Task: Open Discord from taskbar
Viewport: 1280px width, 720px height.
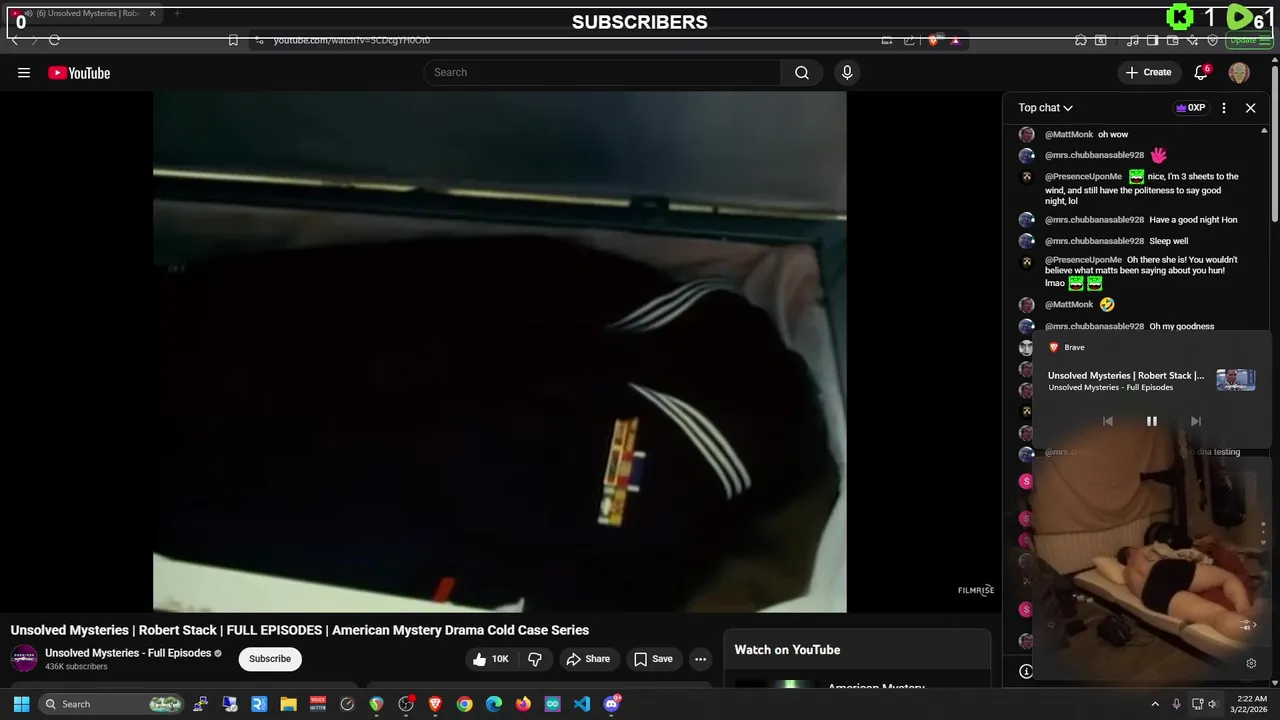Action: pos(612,704)
